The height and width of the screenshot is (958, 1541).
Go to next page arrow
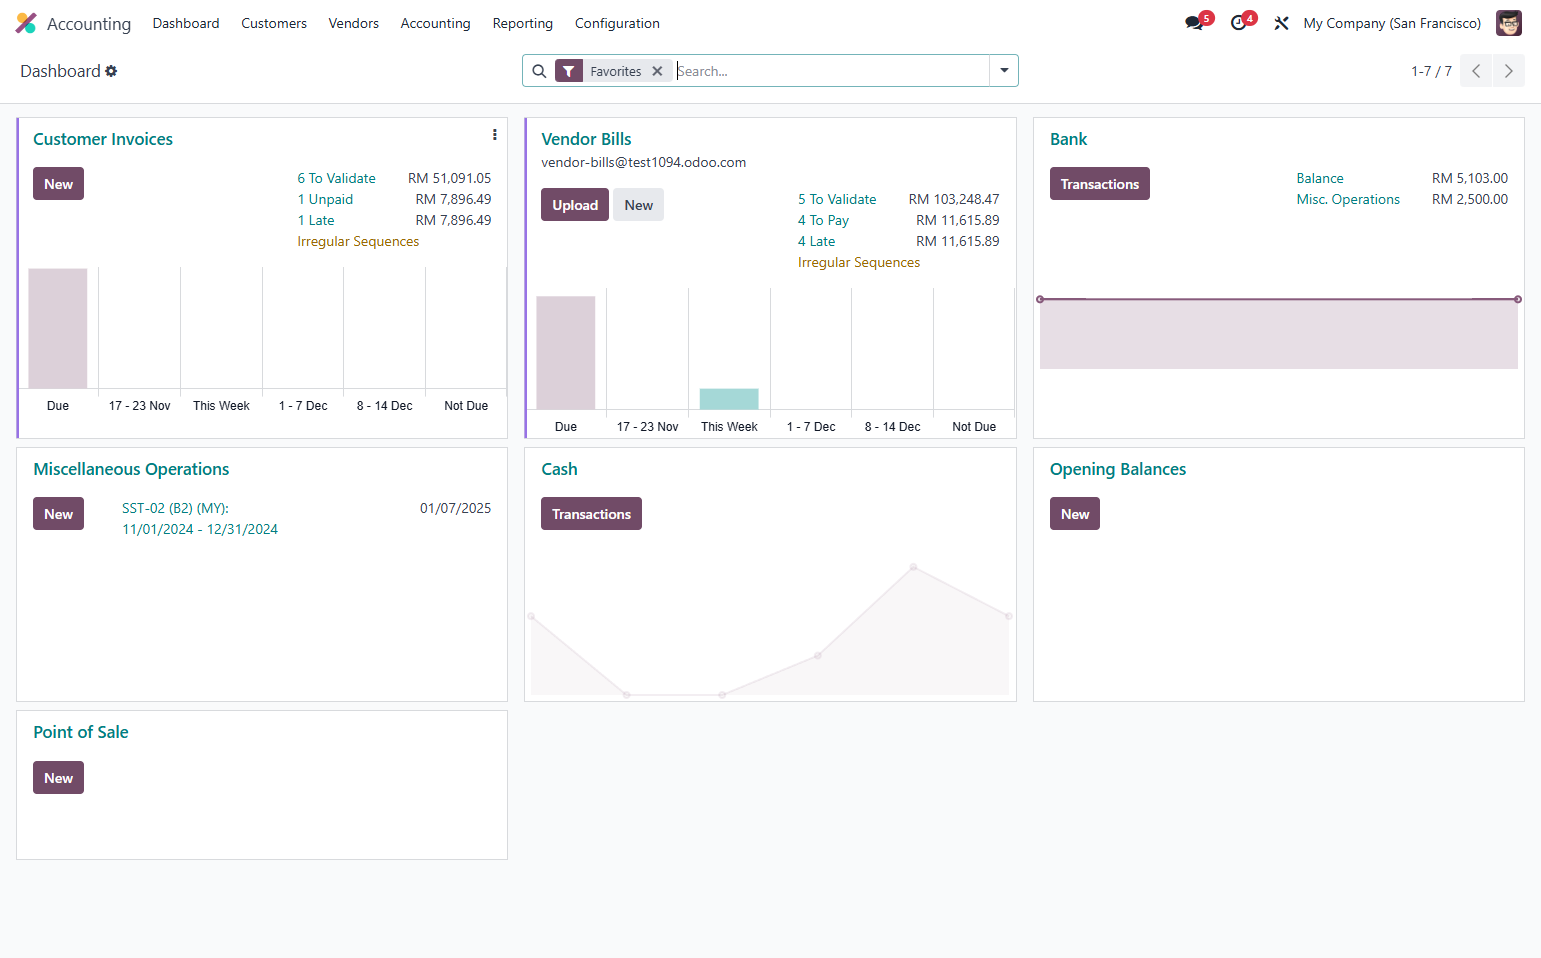tap(1509, 71)
